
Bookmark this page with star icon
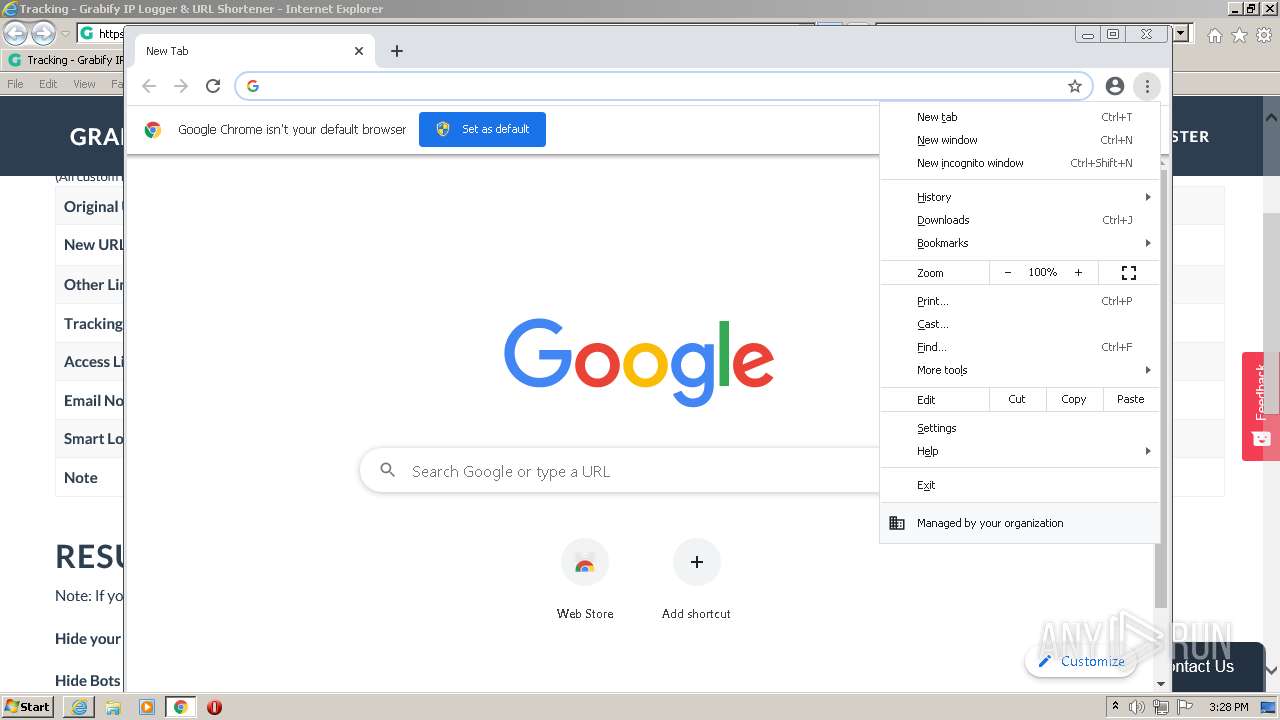pos(1075,86)
